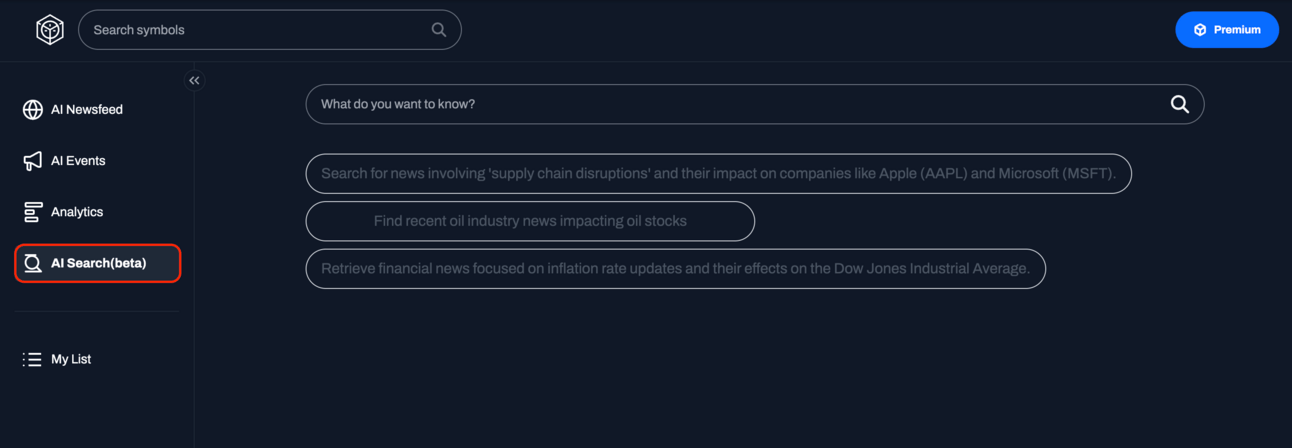Click the globe icon beside AI Newsfeed
1292x448 pixels.
click(33, 109)
